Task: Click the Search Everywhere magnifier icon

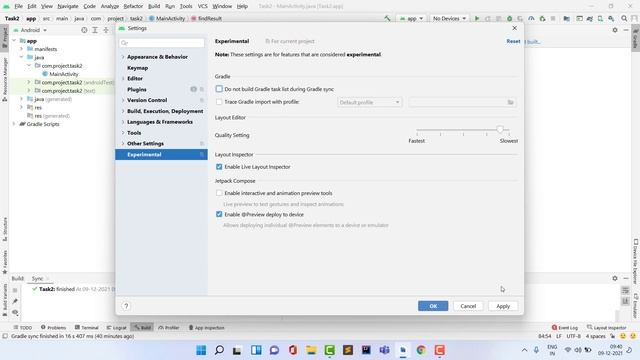Action: click(x=624, y=18)
